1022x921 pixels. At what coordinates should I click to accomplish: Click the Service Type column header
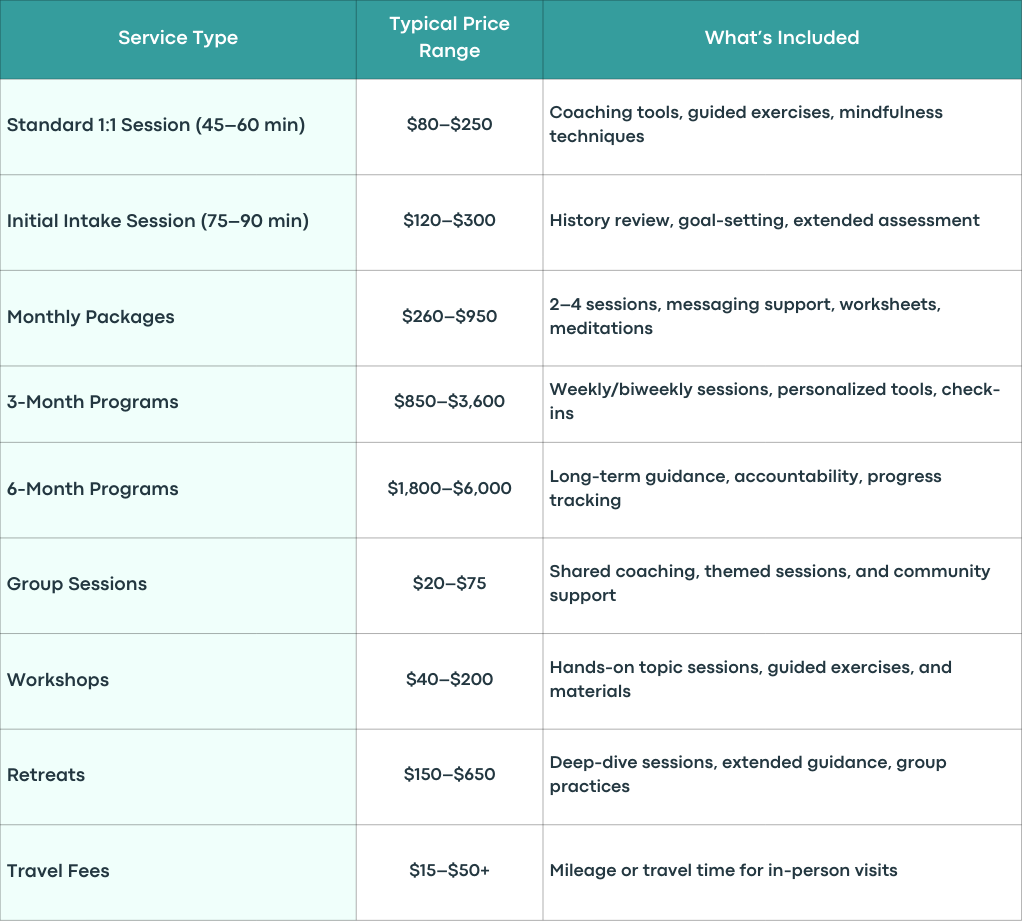178,38
